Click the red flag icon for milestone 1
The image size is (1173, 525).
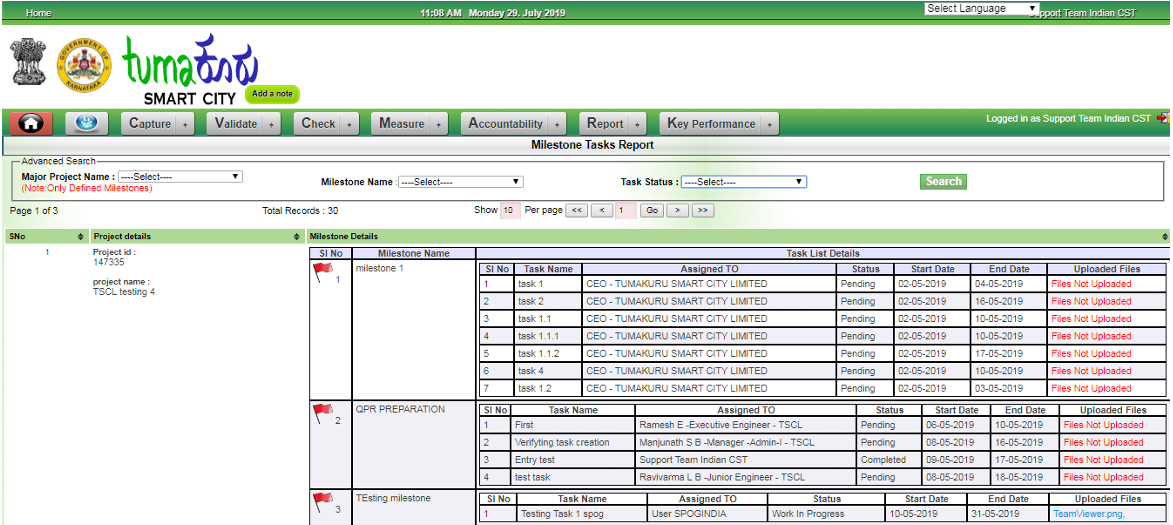(x=323, y=271)
